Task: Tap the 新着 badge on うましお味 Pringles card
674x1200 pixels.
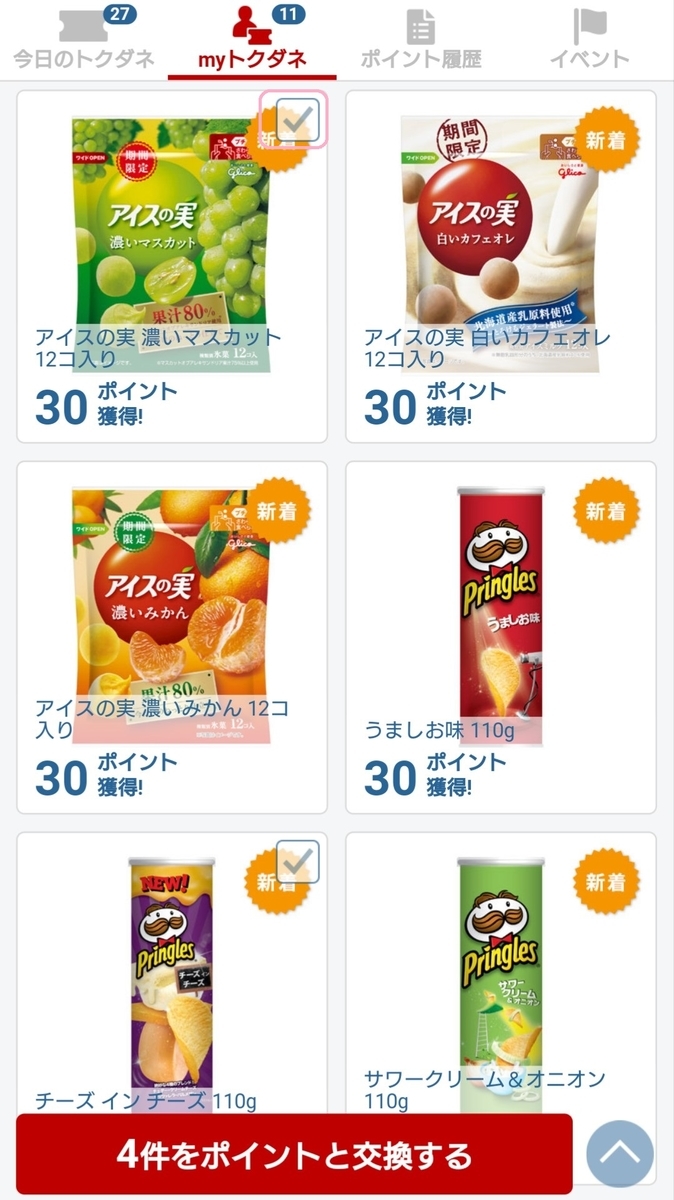Action: pos(605,510)
